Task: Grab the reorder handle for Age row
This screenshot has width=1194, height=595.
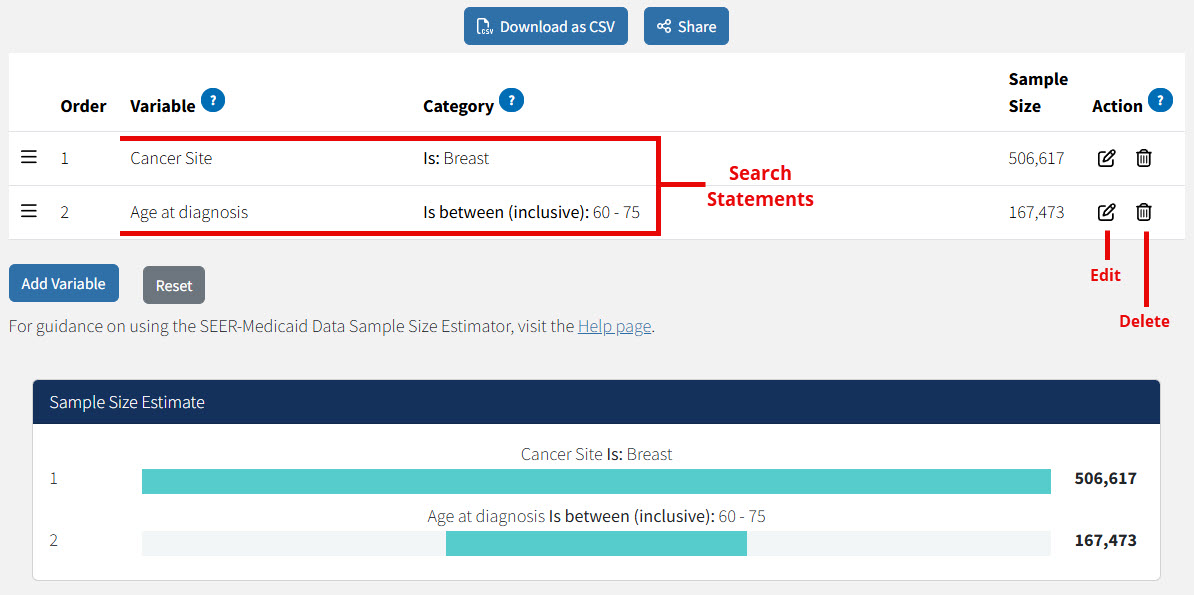Action: pyautogui.click(x=28, y=211)
